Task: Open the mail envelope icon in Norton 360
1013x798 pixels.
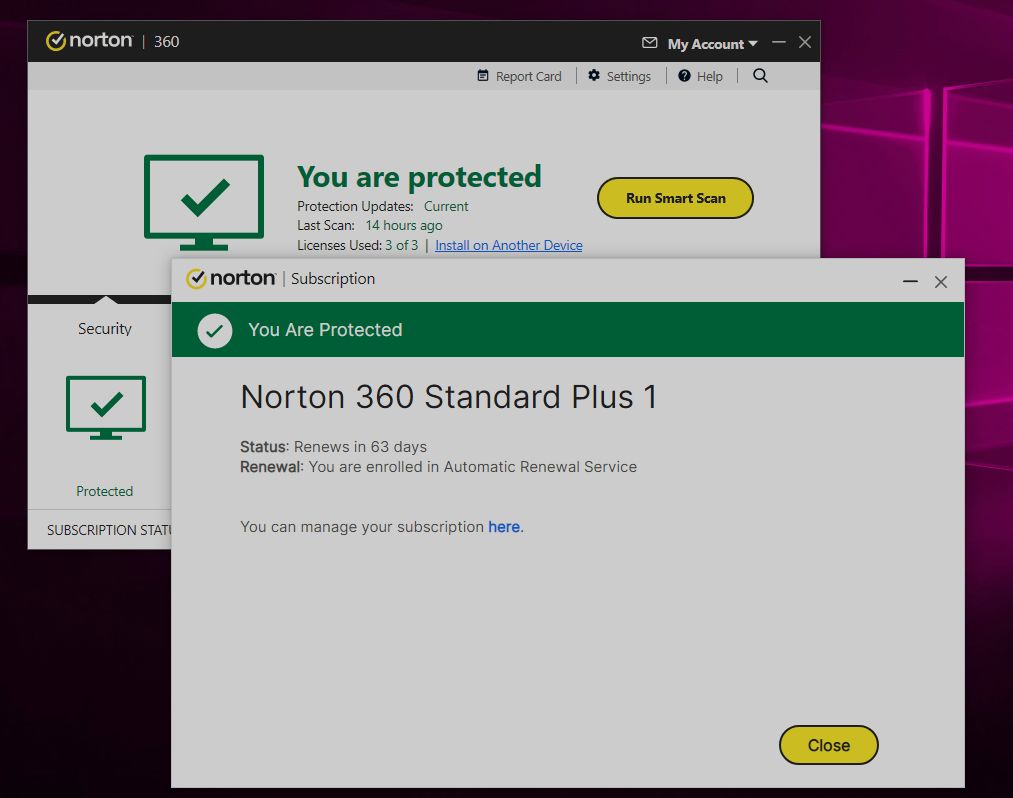Action: [x=649, y=43]
